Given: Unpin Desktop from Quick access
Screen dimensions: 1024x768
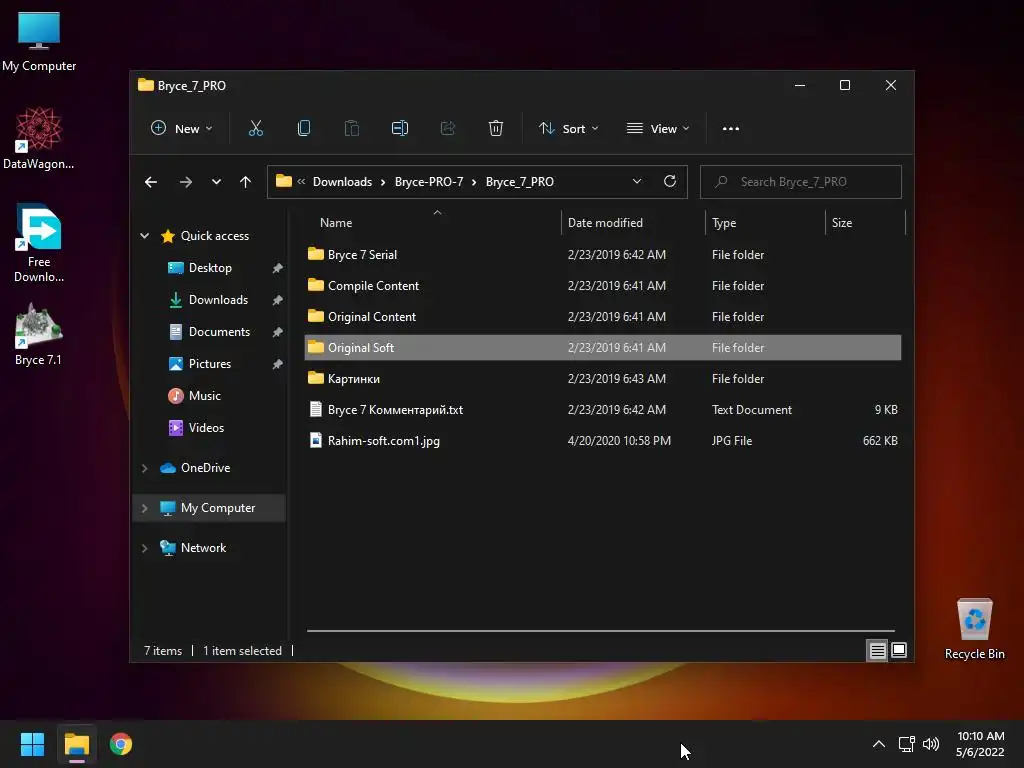Looking at the screenshot, I should pyautogui.click(x=278, y=268).
